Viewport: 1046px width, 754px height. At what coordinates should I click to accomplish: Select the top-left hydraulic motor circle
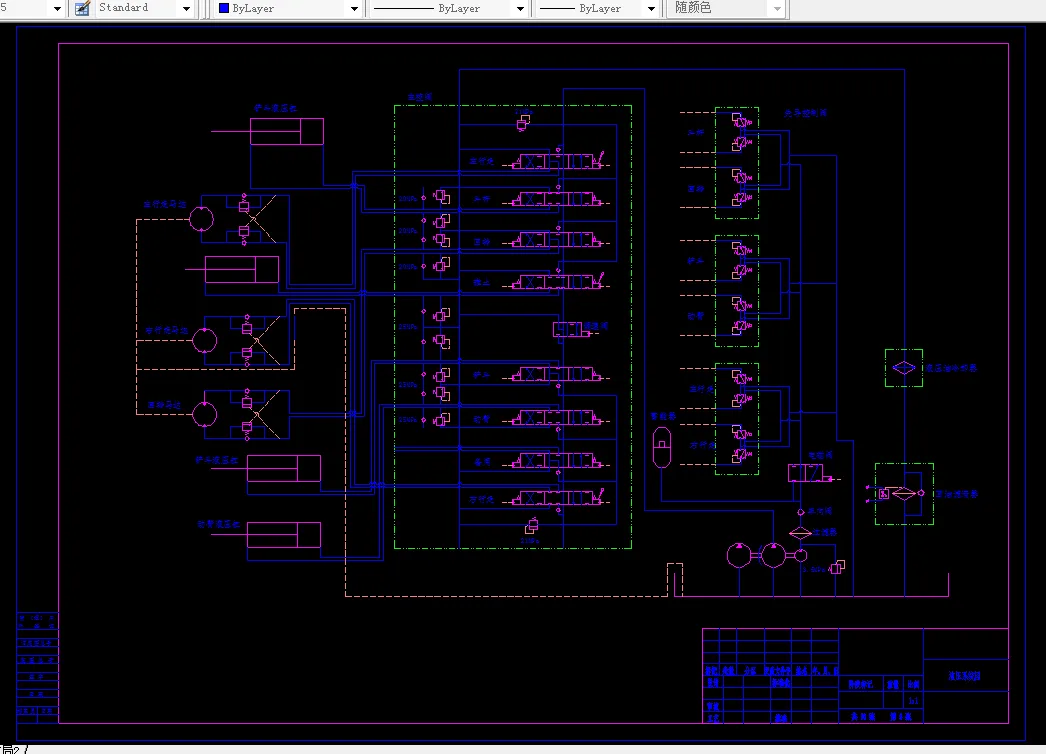[201, 219]
